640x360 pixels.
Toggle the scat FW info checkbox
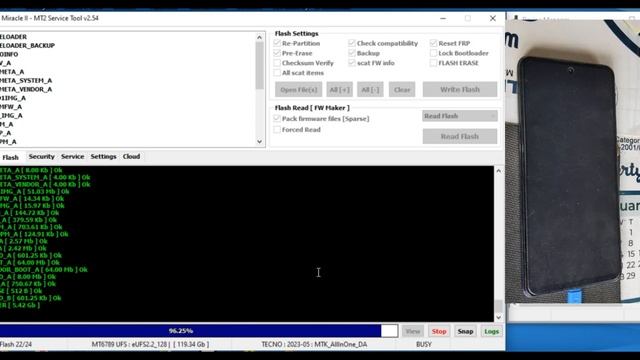tap(352, 63)
